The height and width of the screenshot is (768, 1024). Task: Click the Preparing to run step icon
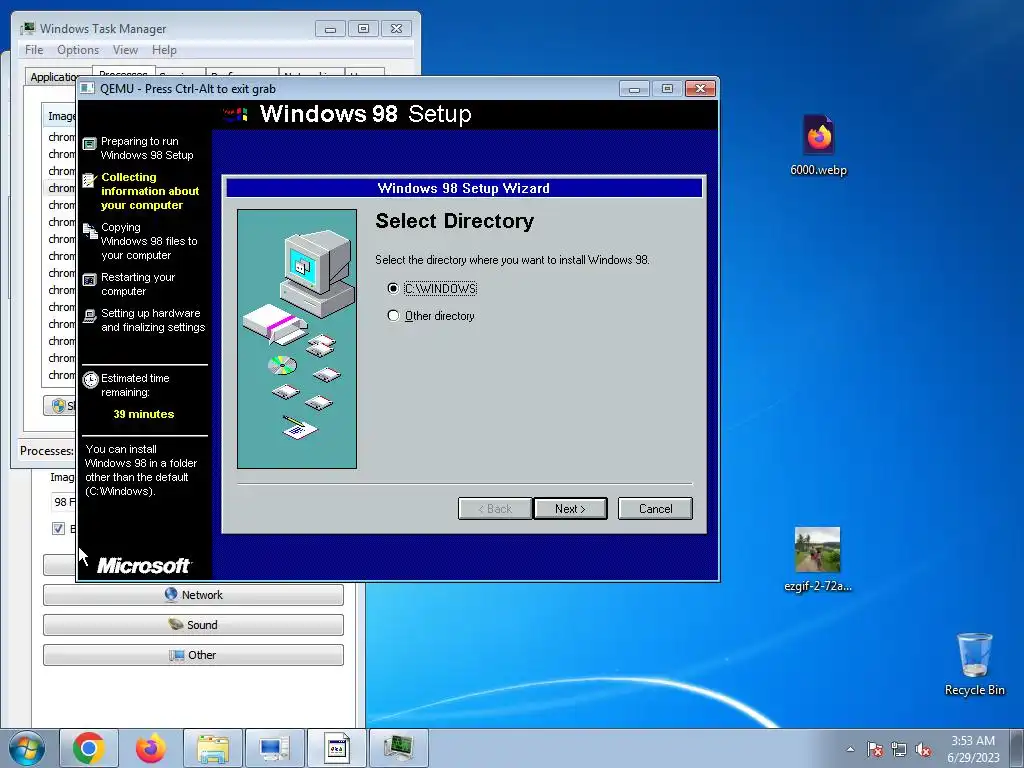point(89,144)
